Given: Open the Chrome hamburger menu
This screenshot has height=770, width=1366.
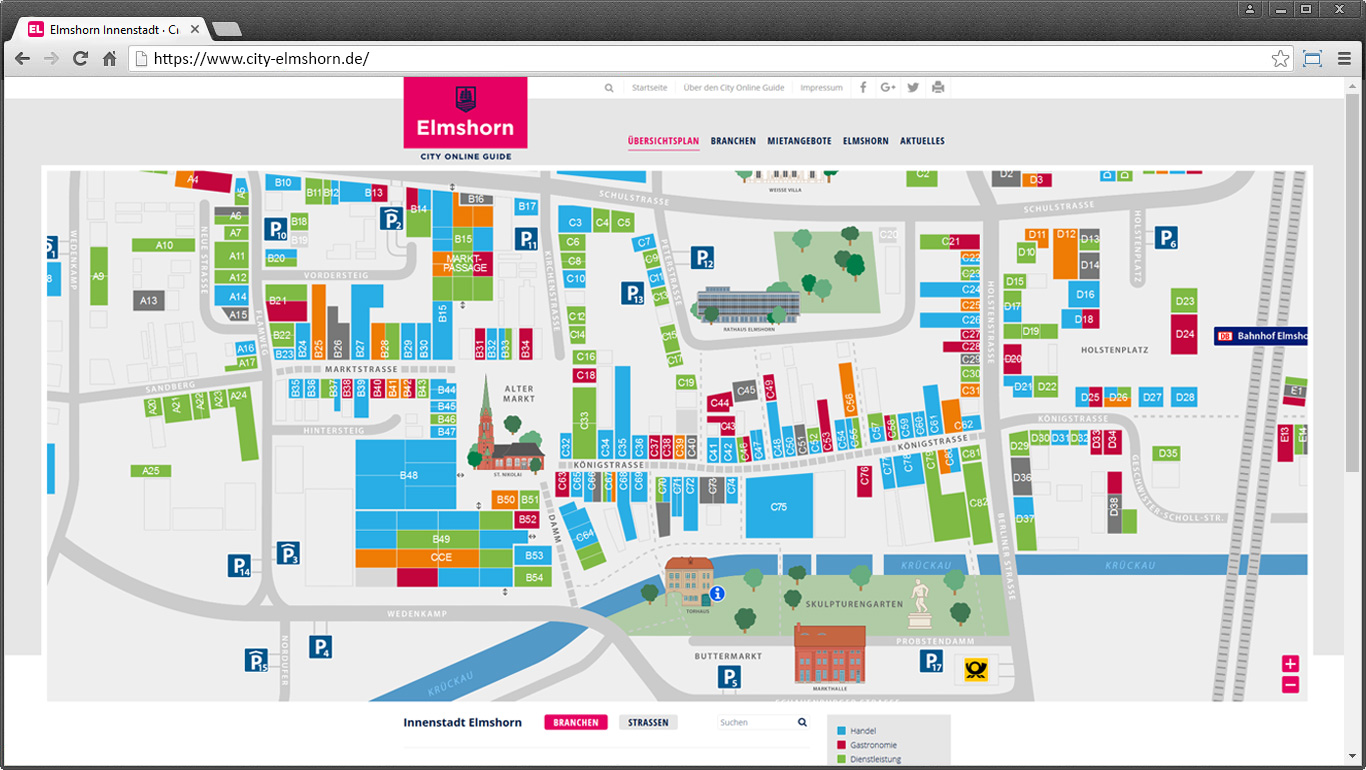Looking at the screenshot, I should 1344,59.
